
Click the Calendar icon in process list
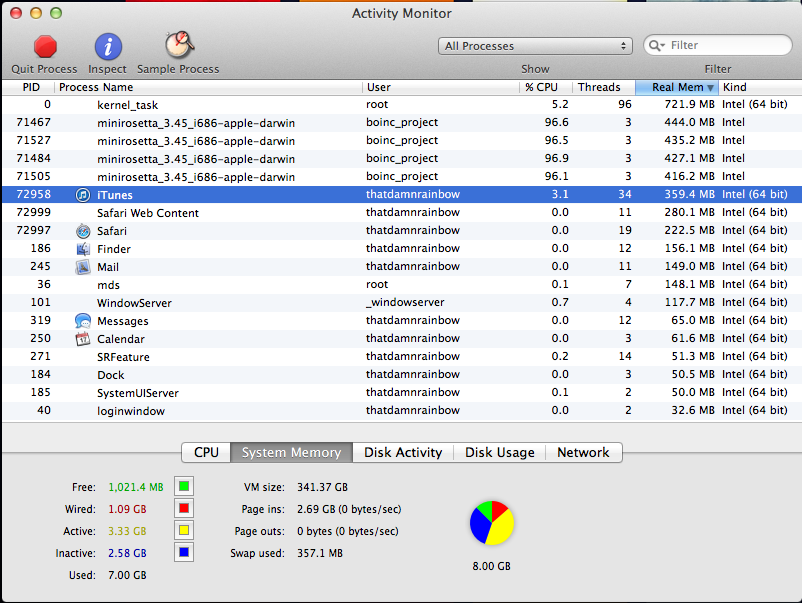tap(83, 339)
